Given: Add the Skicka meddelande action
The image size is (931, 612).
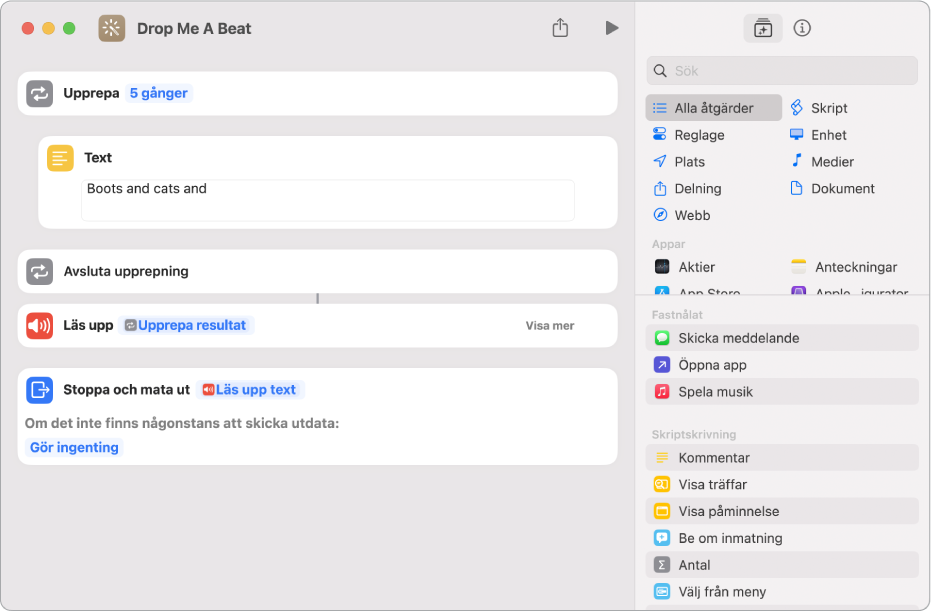Looking at the screenshot, I should pyautogui.click(x=782, y=338).
